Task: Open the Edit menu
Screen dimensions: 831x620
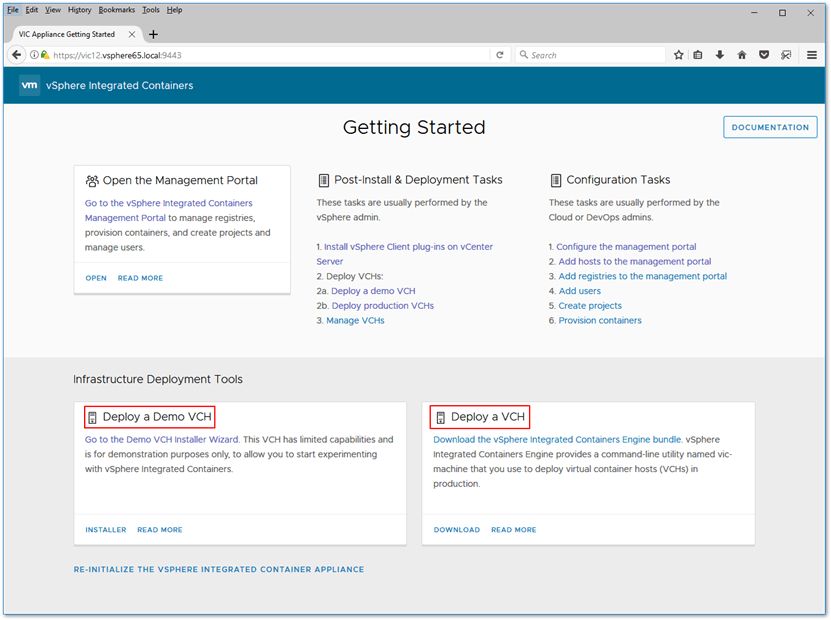Action: (x=31, y=10)
